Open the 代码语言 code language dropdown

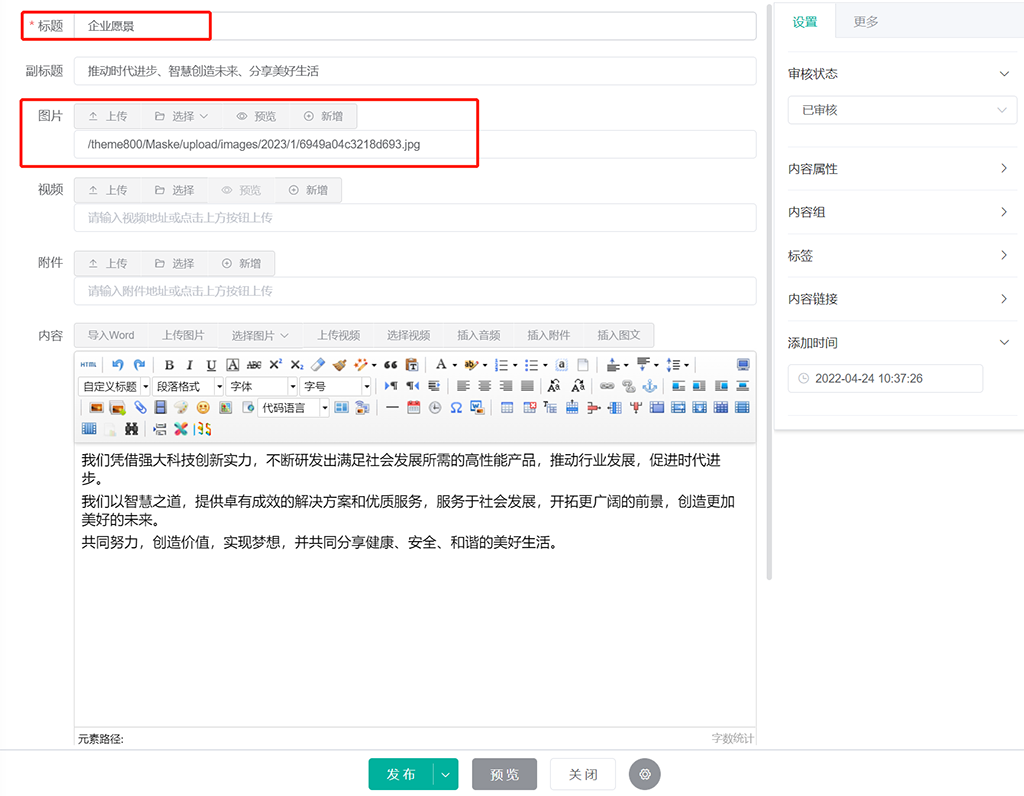click(x=294, y=408)
